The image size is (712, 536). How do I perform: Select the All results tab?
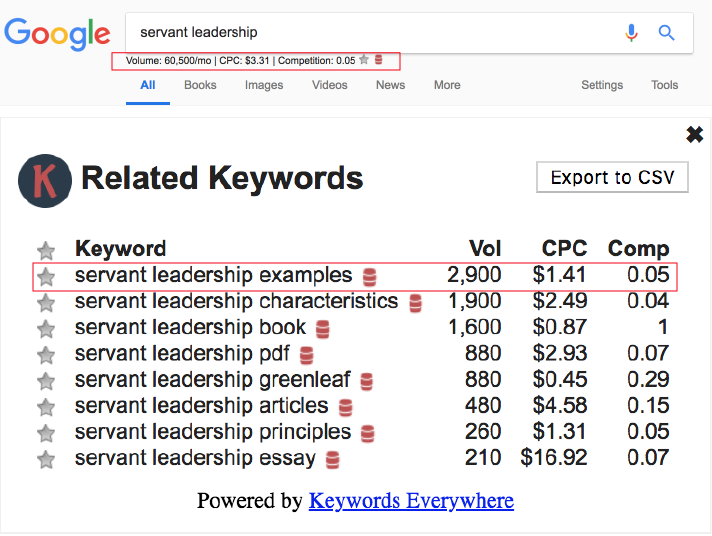coord(148,85)
